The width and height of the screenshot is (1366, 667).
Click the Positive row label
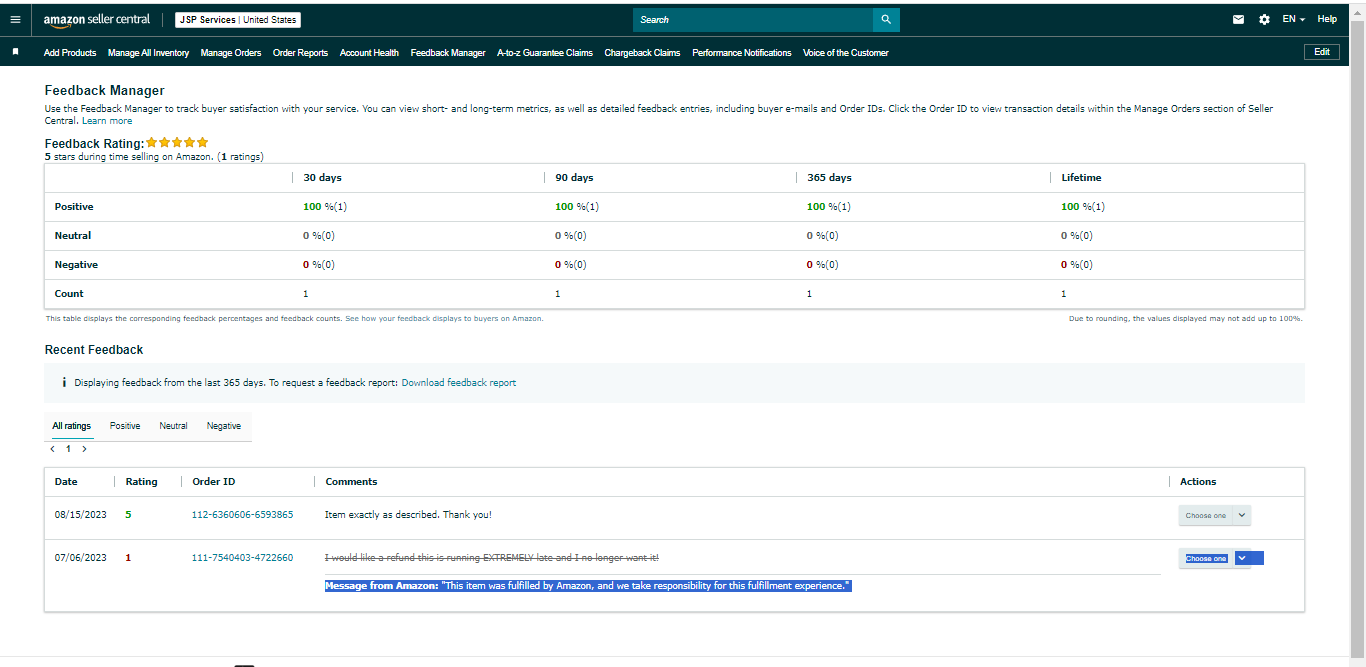pyautogui.click(x=74, y=207)
